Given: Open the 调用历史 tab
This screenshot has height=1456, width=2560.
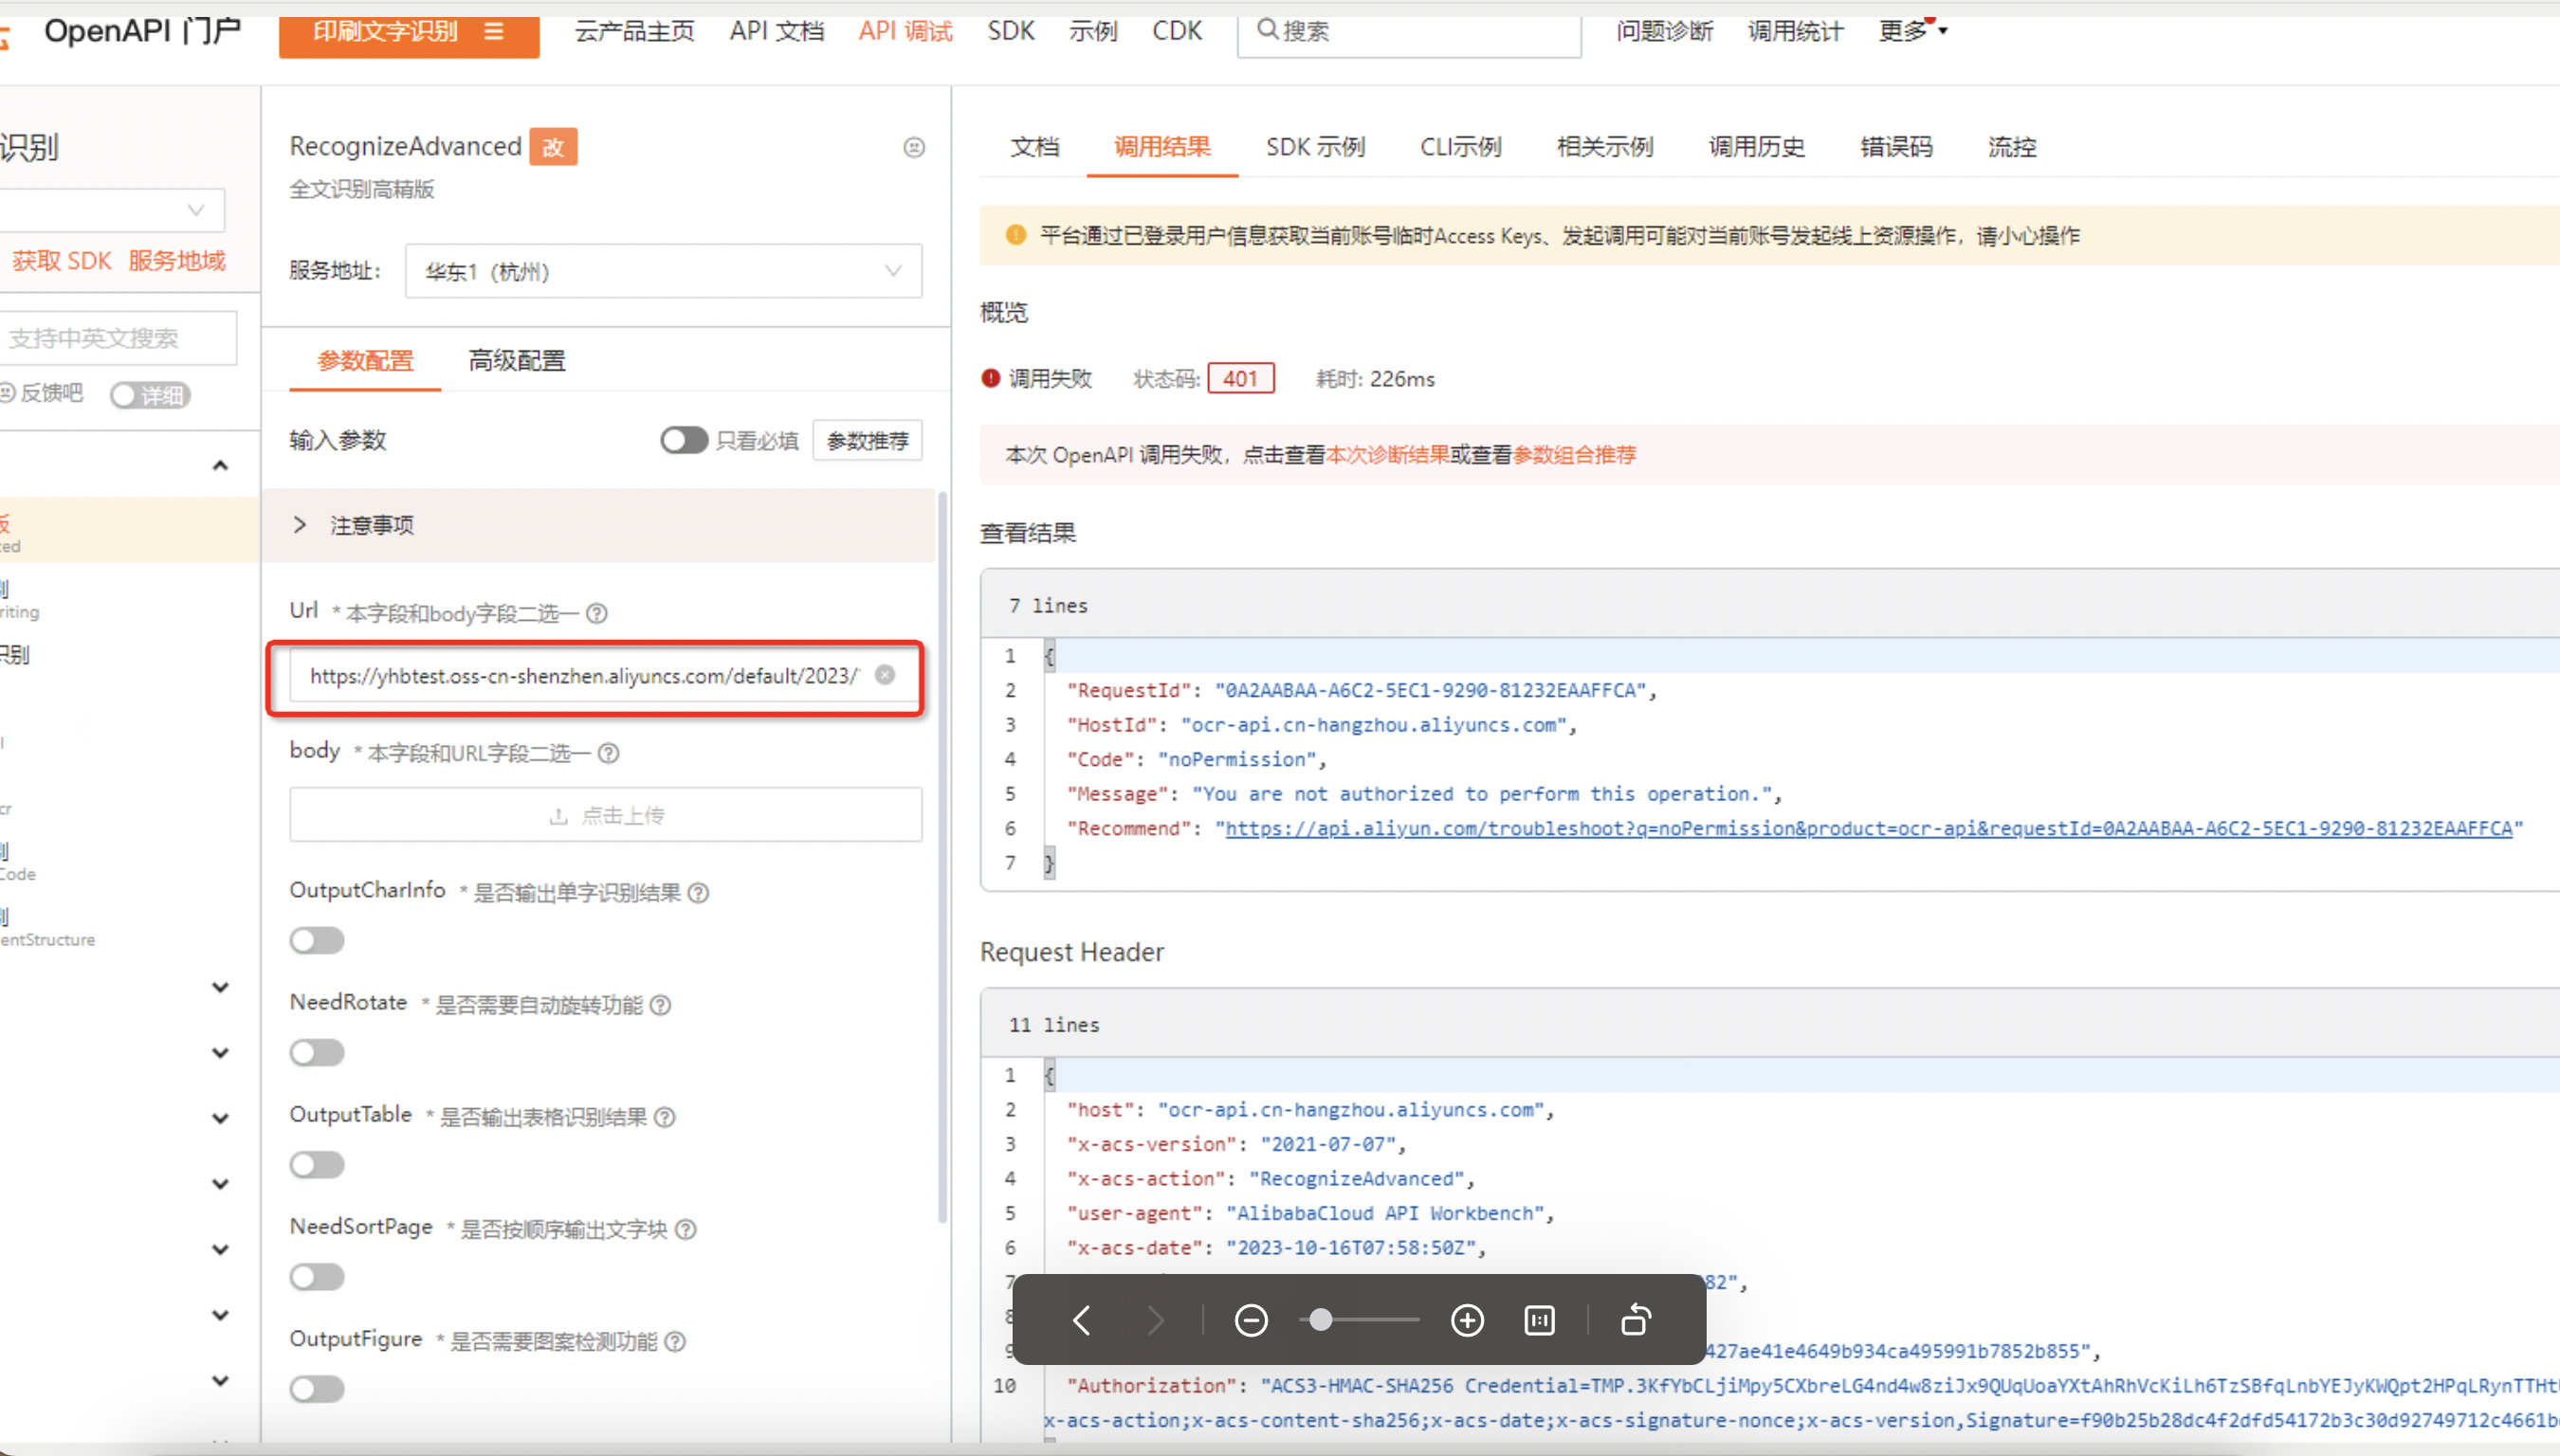Looking at the screenshot, I should tap(1757, 147).
